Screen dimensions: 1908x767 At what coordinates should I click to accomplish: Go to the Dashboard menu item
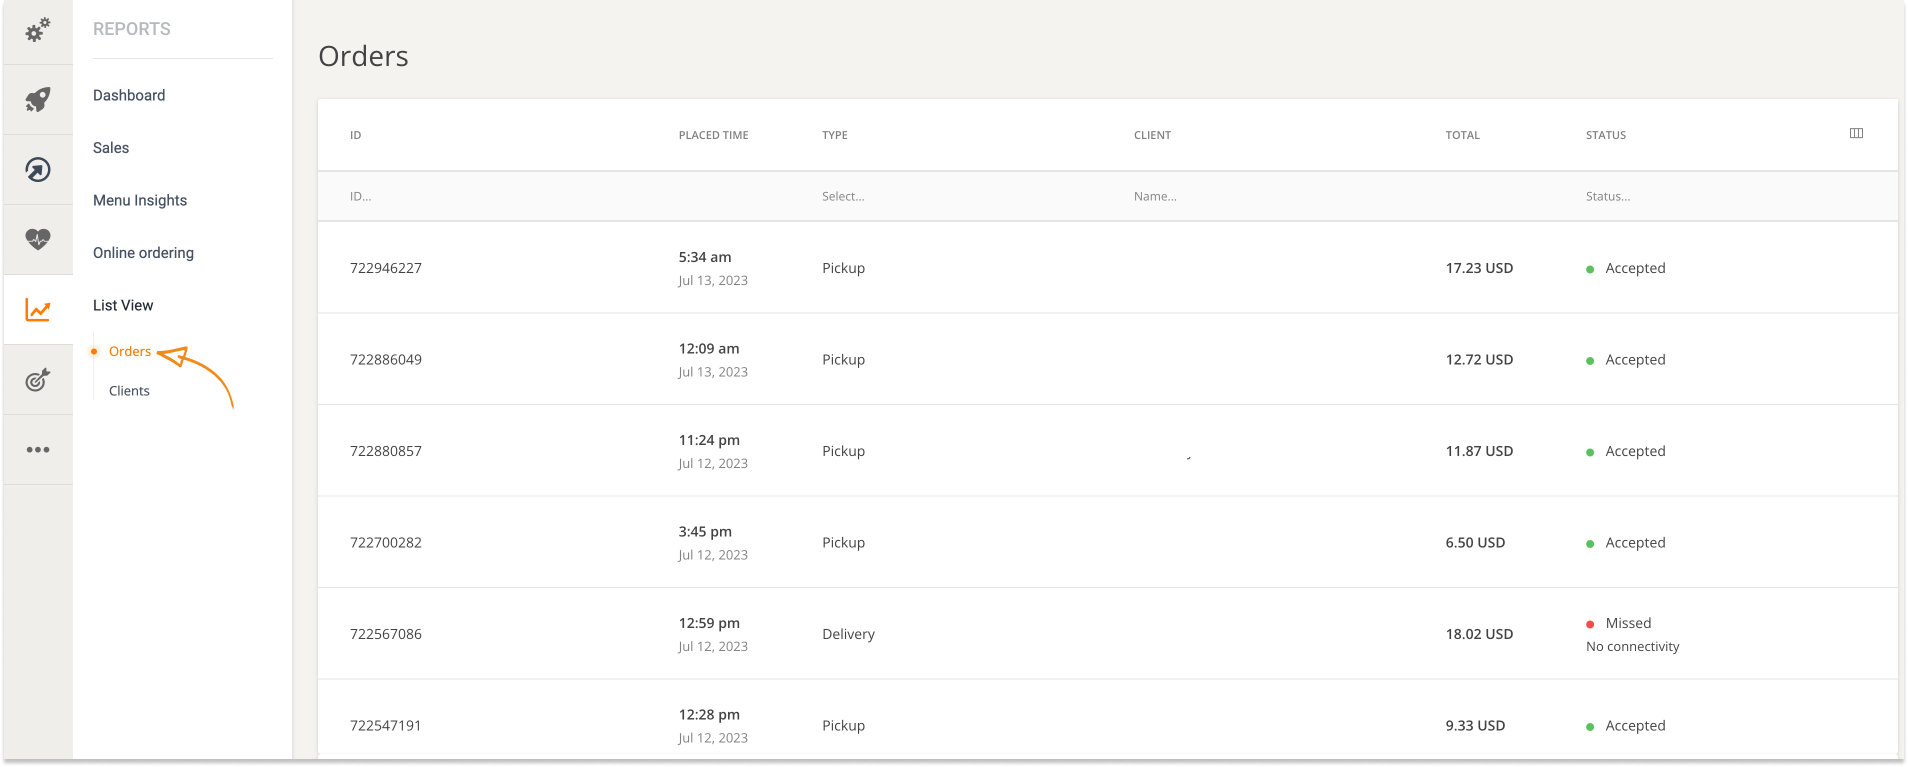click(129, 96)
